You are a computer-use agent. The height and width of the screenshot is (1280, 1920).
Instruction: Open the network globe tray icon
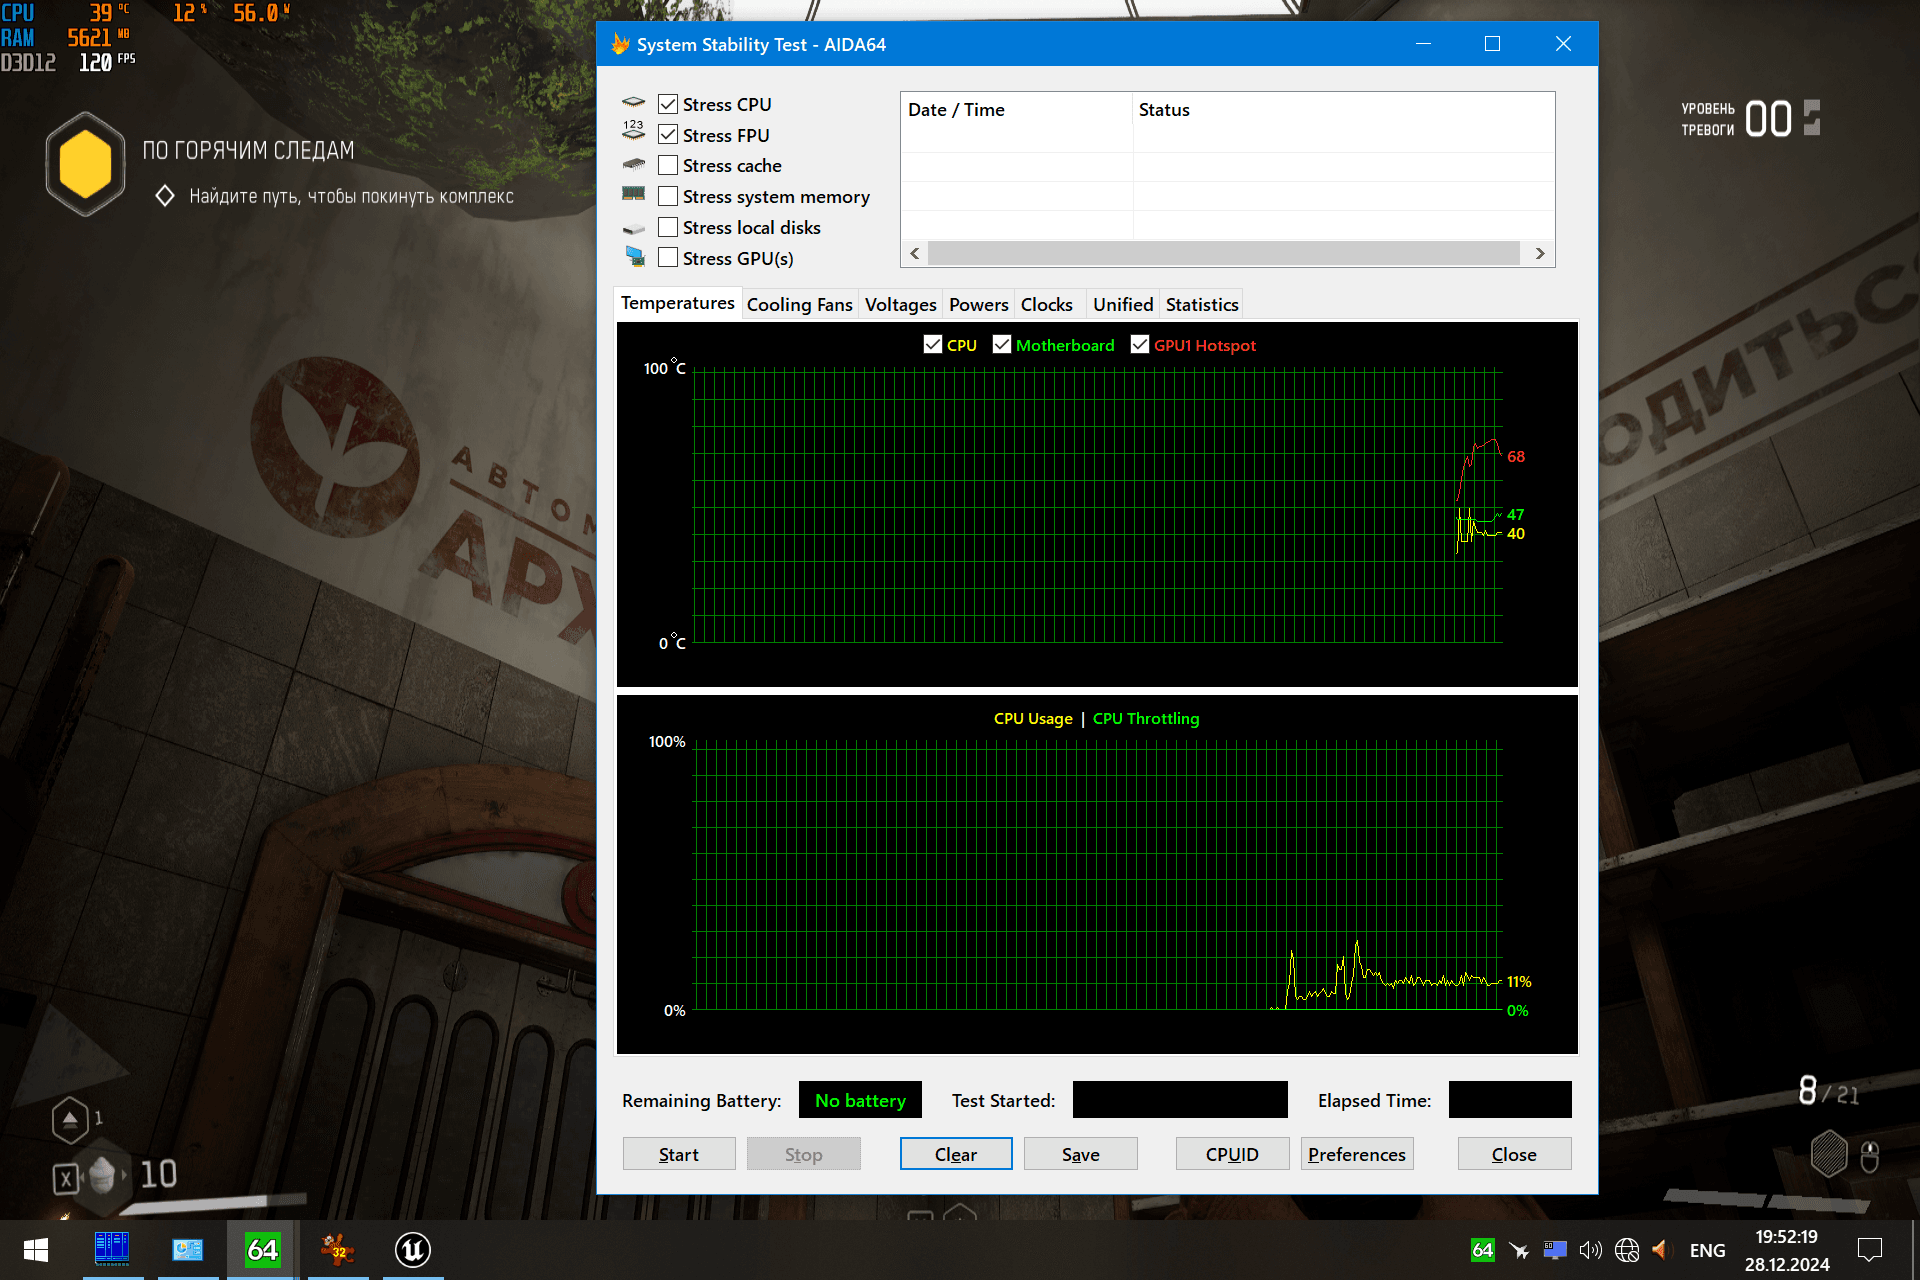1627,1250
